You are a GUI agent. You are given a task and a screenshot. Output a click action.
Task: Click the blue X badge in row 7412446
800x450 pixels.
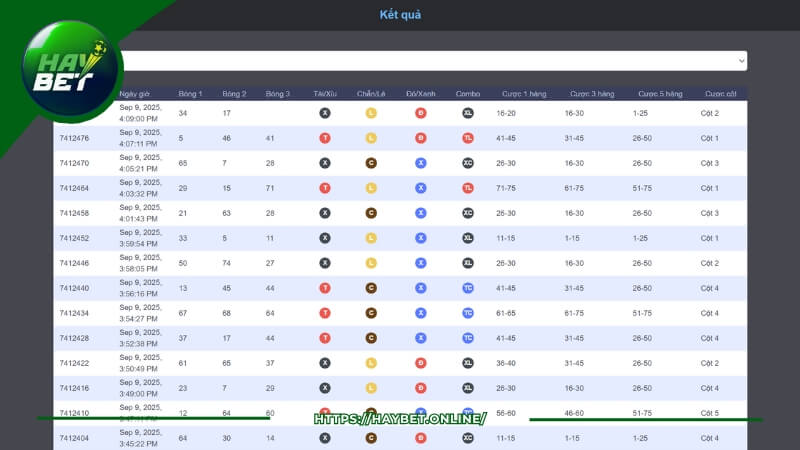pyautogui.click(x=421, y=263)
